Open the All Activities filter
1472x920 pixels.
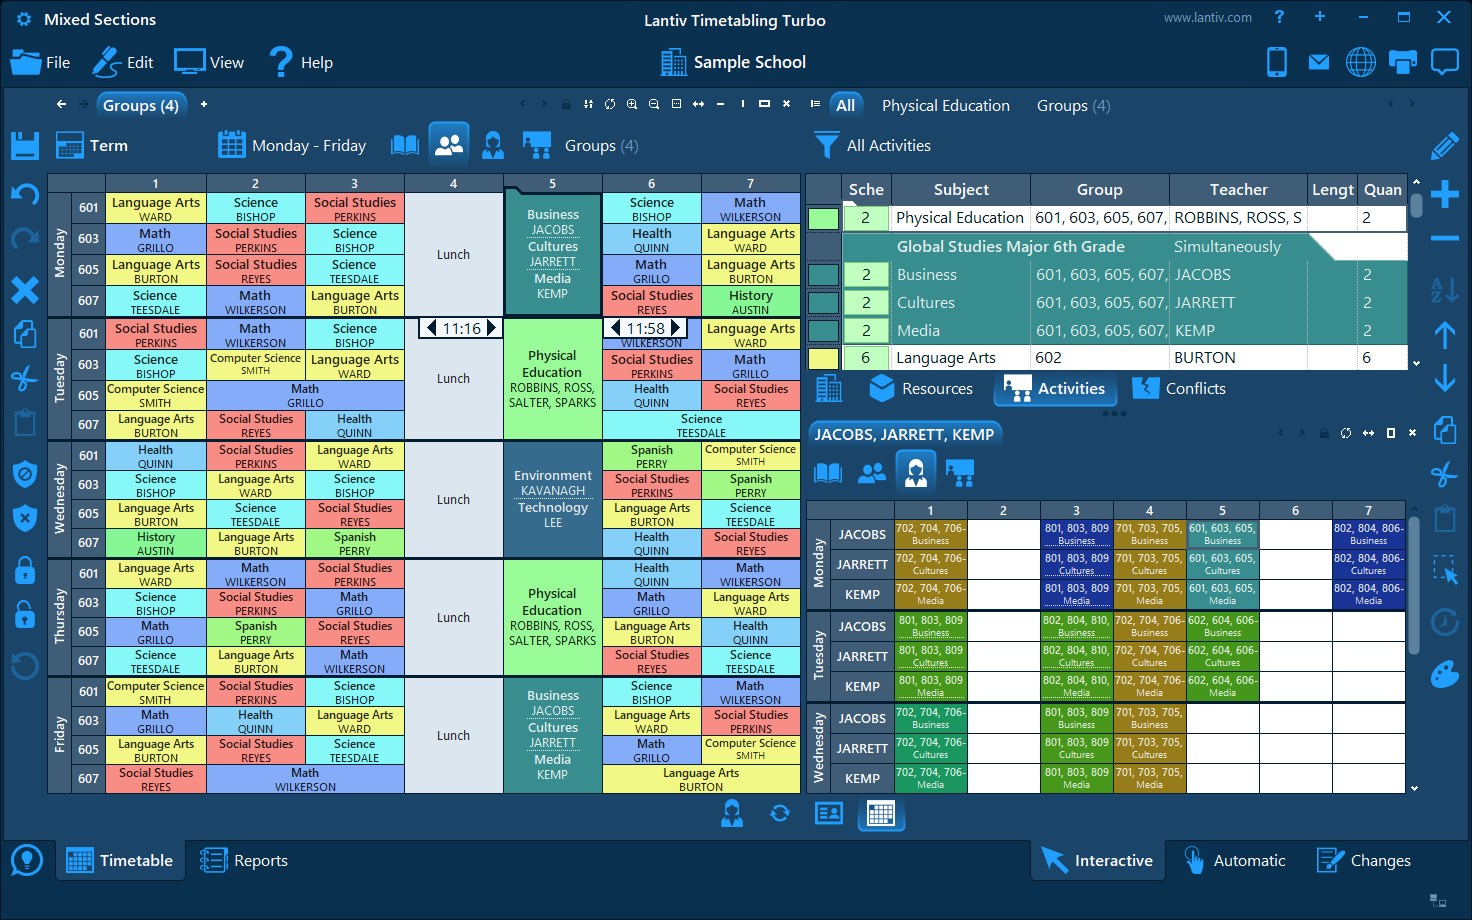point(872,146)
